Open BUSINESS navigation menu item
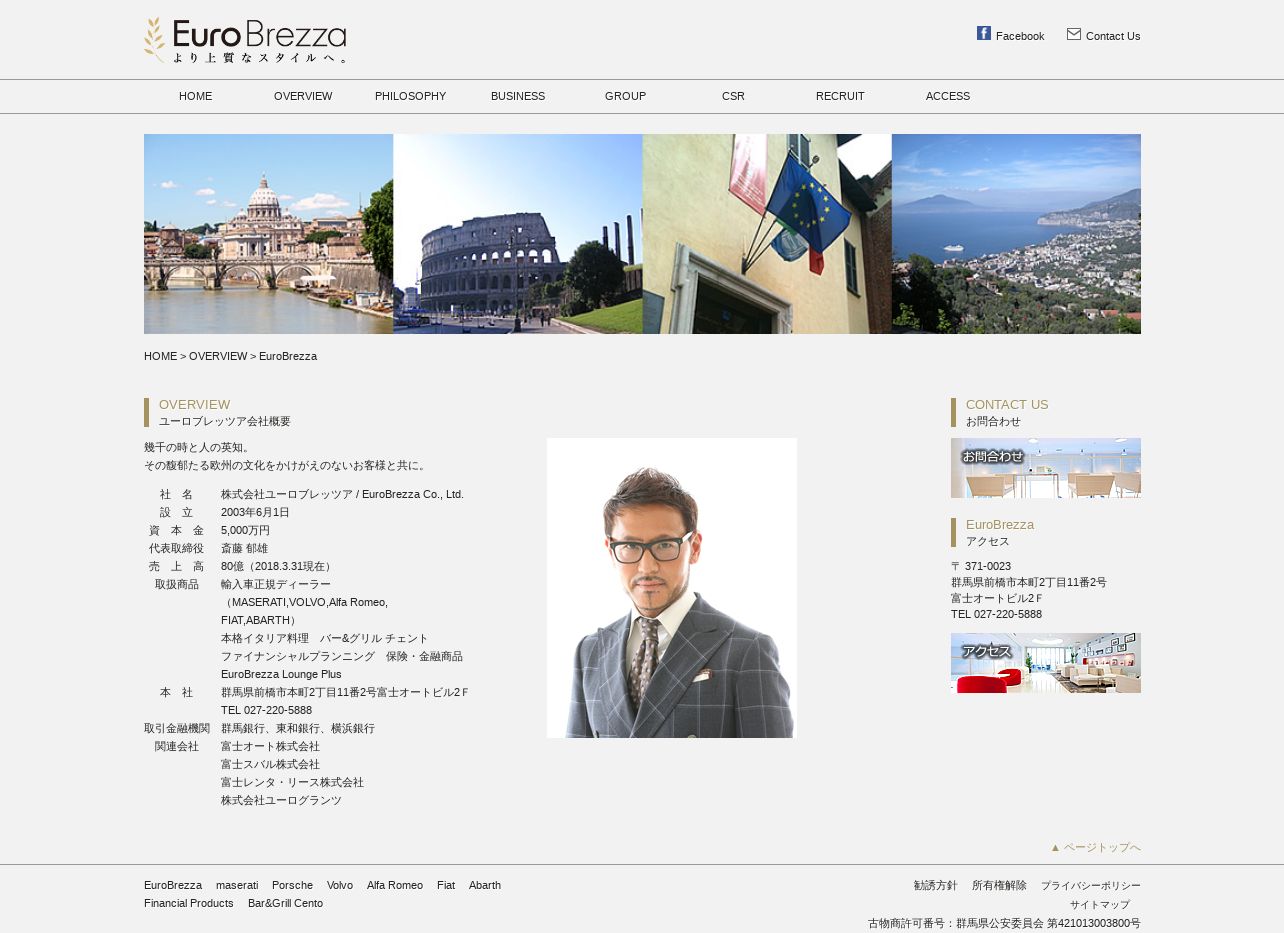Image resolution: width=1284 pixels, height=933 pixels. point(518,96)
